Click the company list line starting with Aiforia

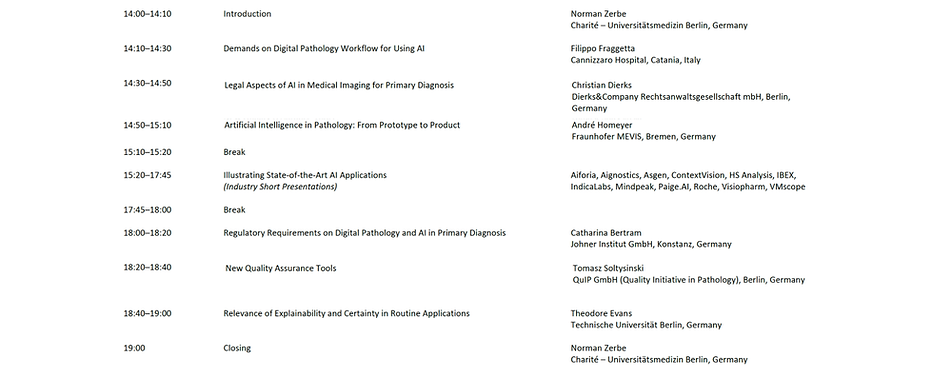(x=684, y=175)
